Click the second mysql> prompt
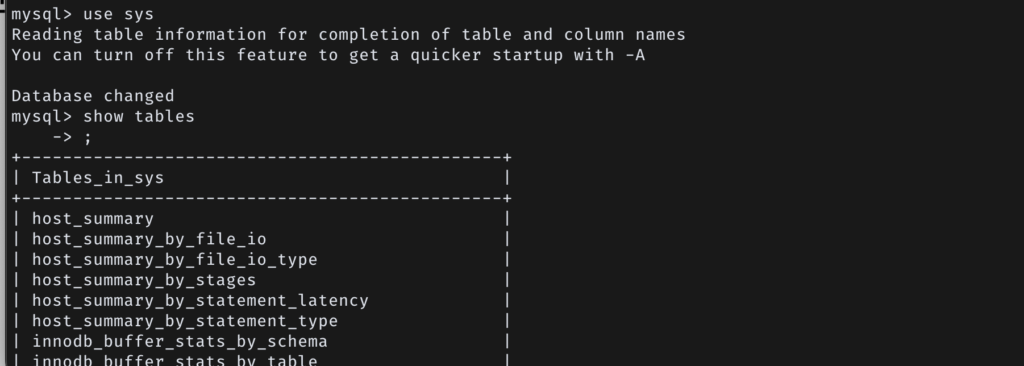Screen dimensions: 1024x366 pyautogui.click(x=42, y=116)
